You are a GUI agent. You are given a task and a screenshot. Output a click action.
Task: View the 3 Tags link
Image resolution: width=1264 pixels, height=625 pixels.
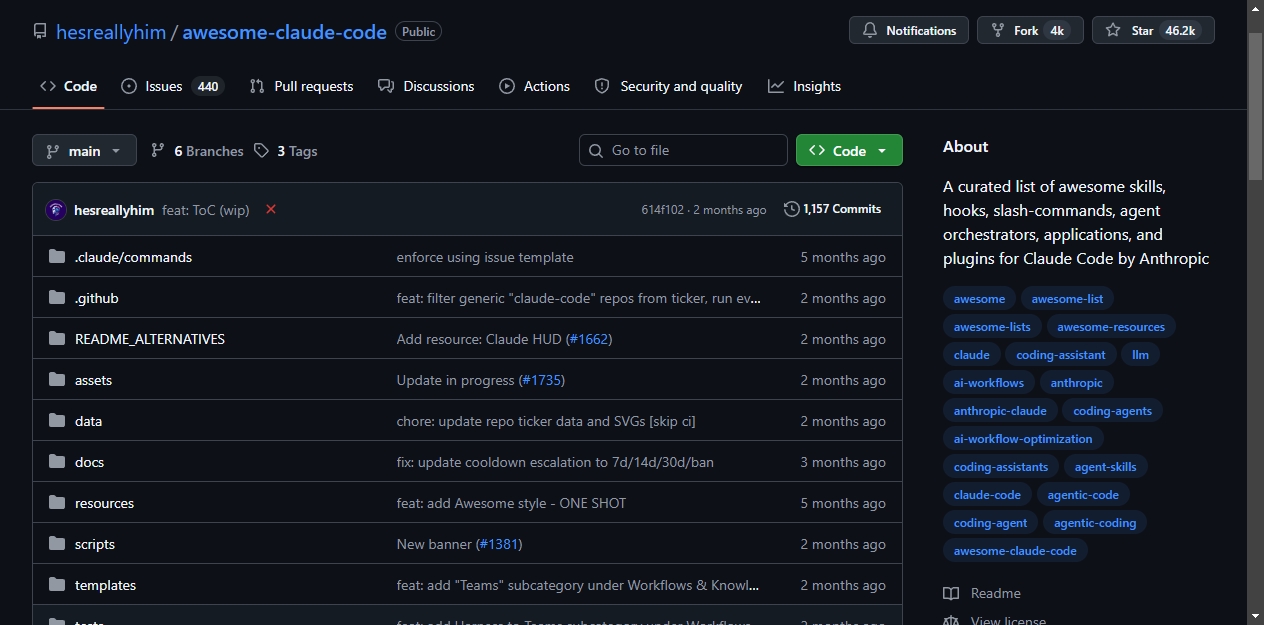(286, 151)
